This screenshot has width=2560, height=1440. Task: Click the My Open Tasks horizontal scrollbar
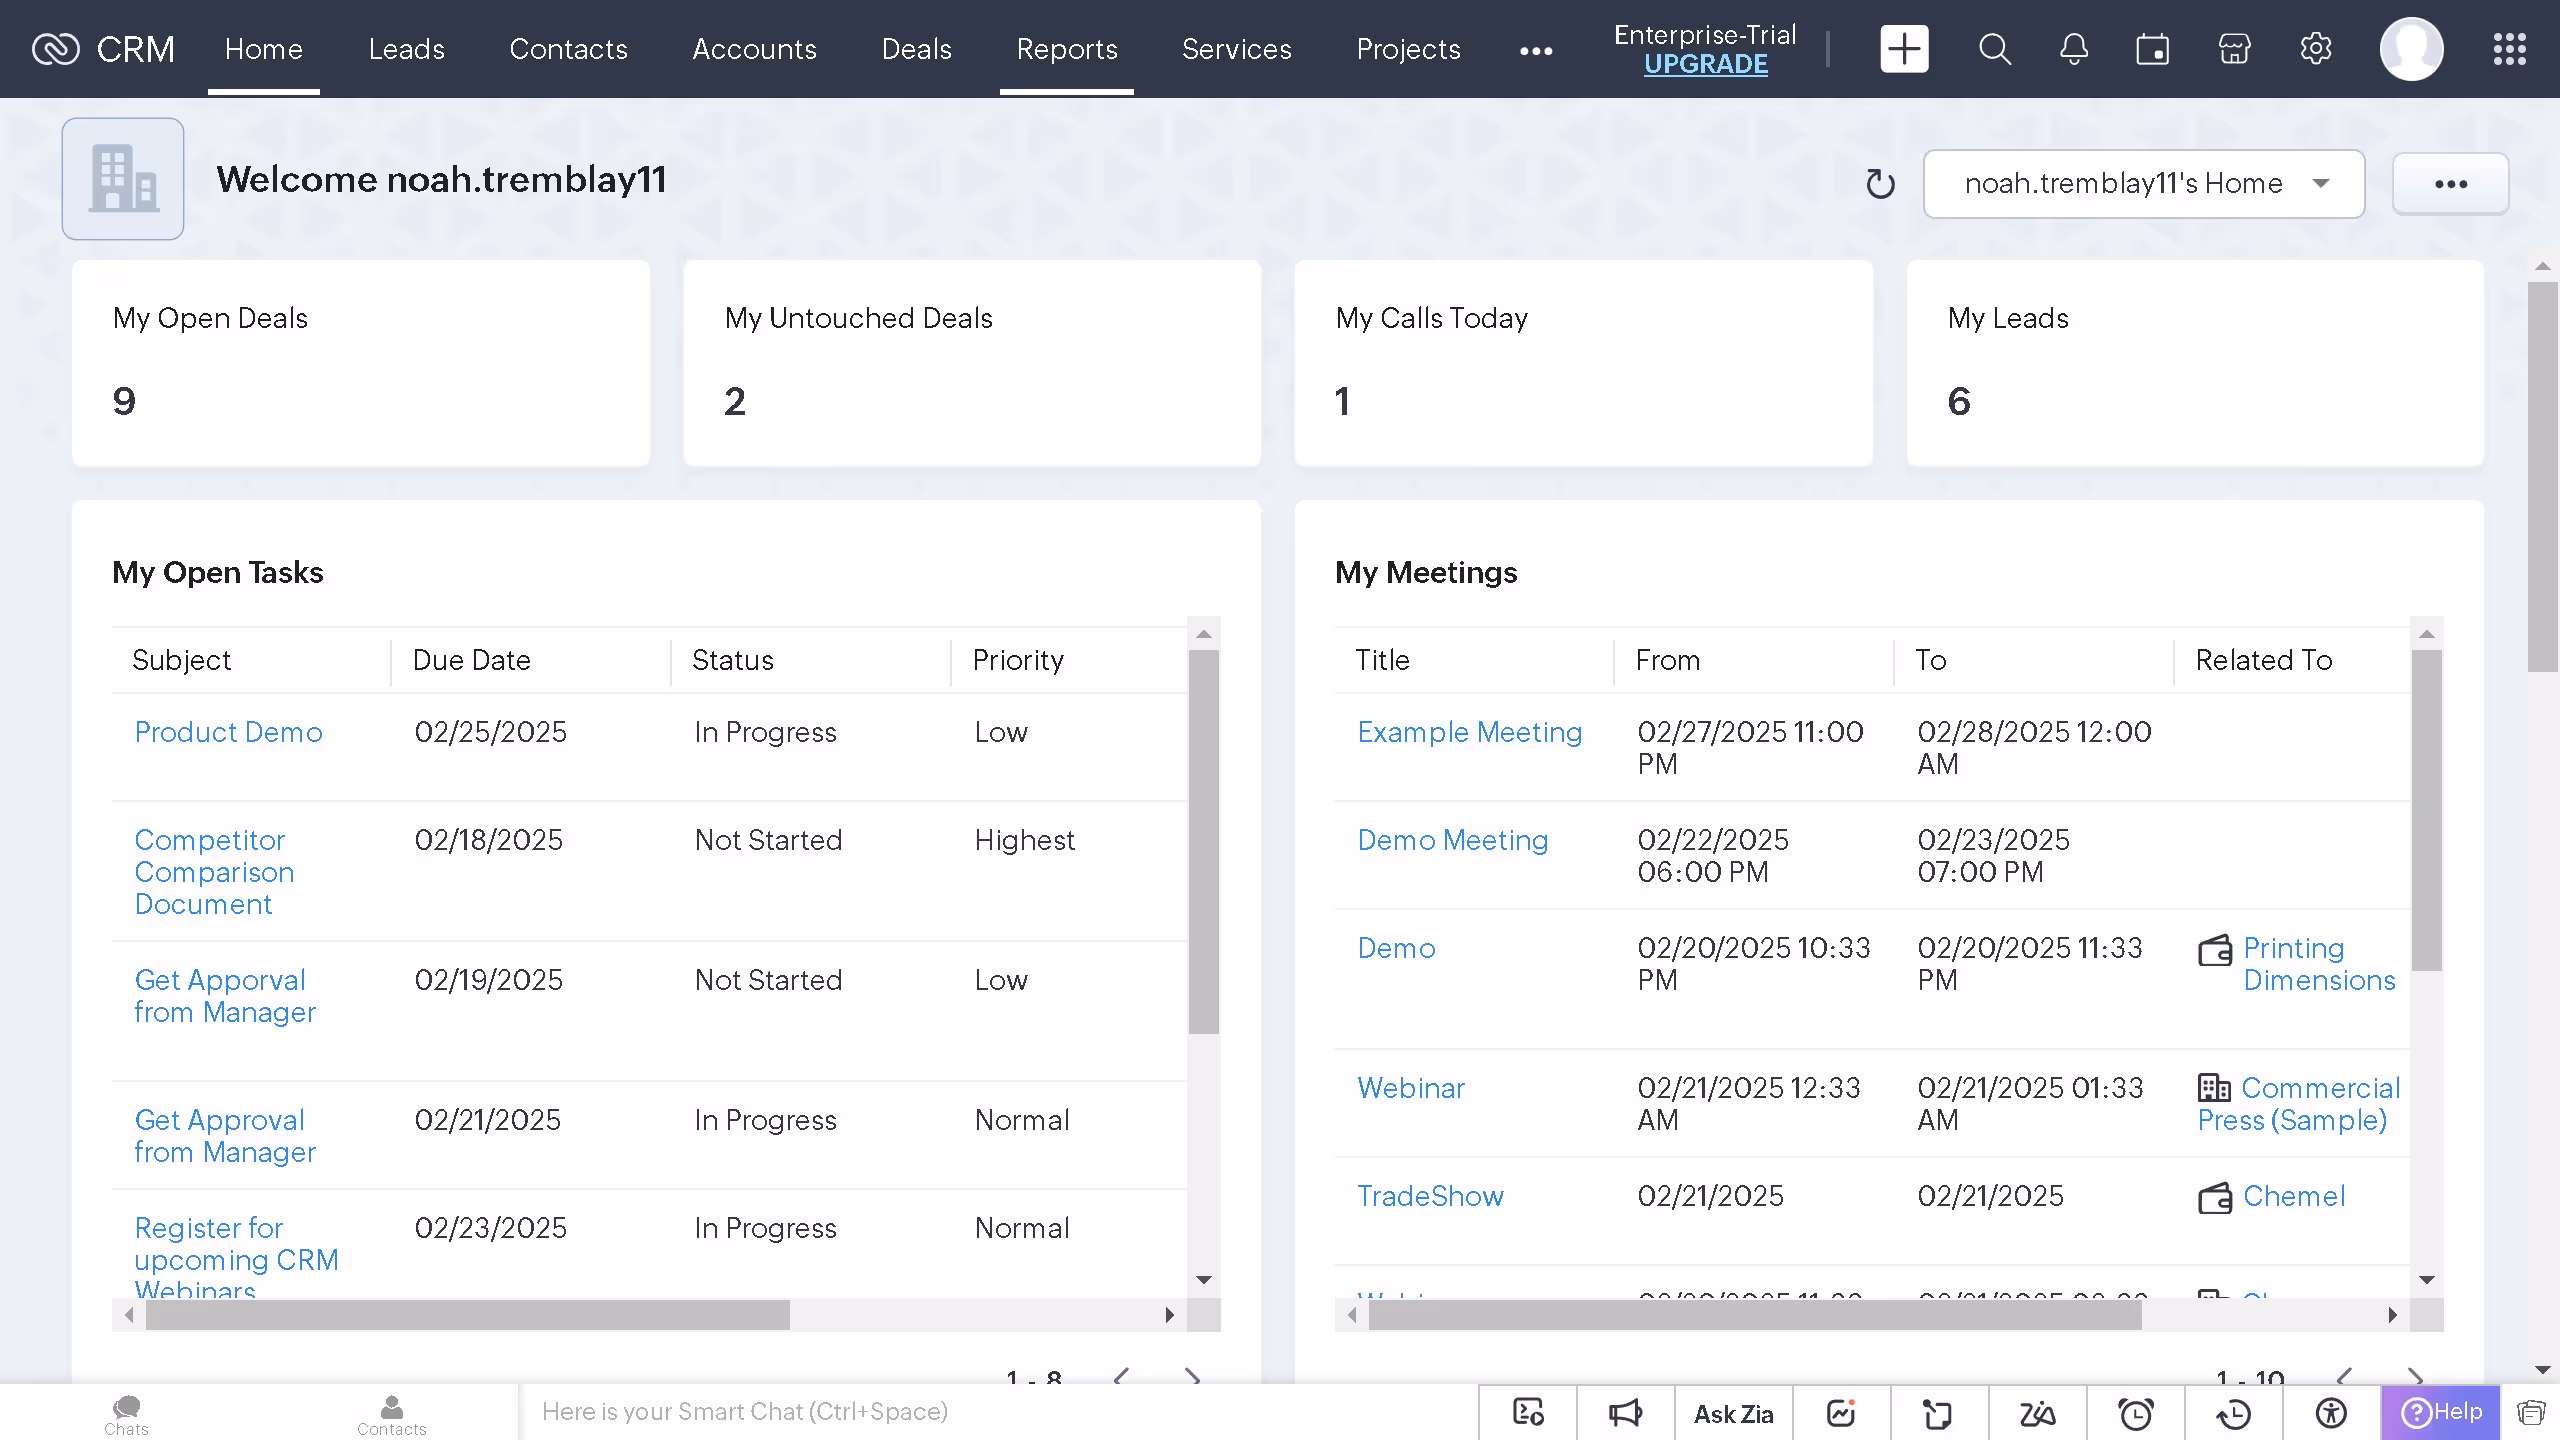pos(468,1315)
